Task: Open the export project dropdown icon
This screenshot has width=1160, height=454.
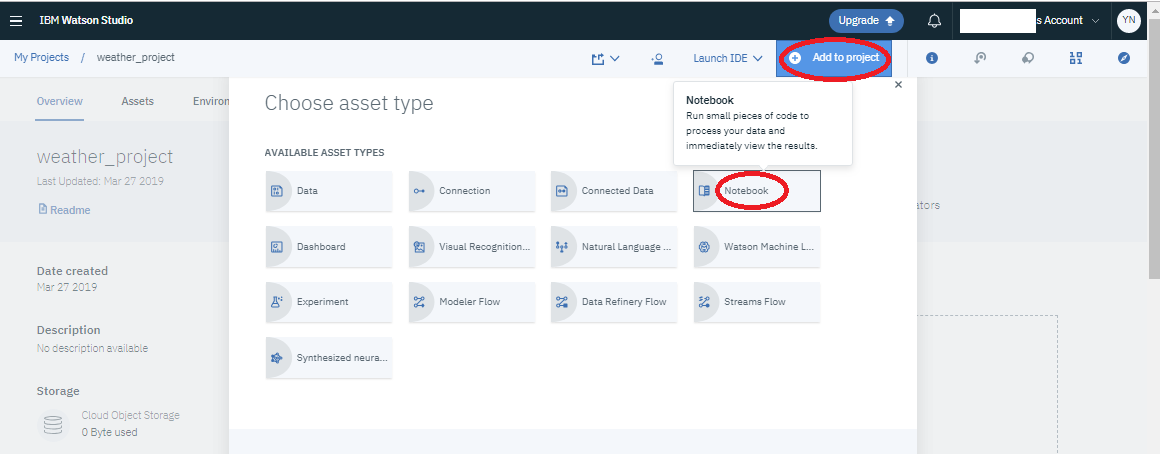Action: point(605,58)
